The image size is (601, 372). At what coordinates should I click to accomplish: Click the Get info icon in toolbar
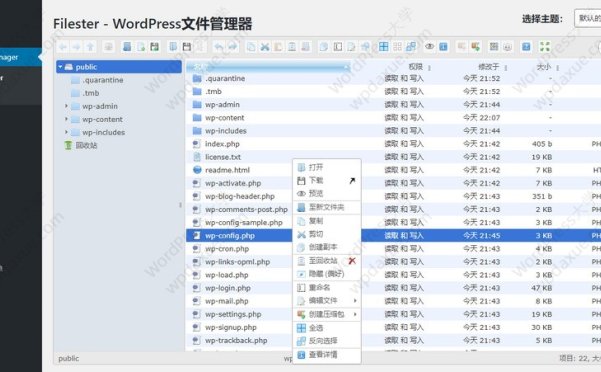pyautogui.click(x=443, y=47)
